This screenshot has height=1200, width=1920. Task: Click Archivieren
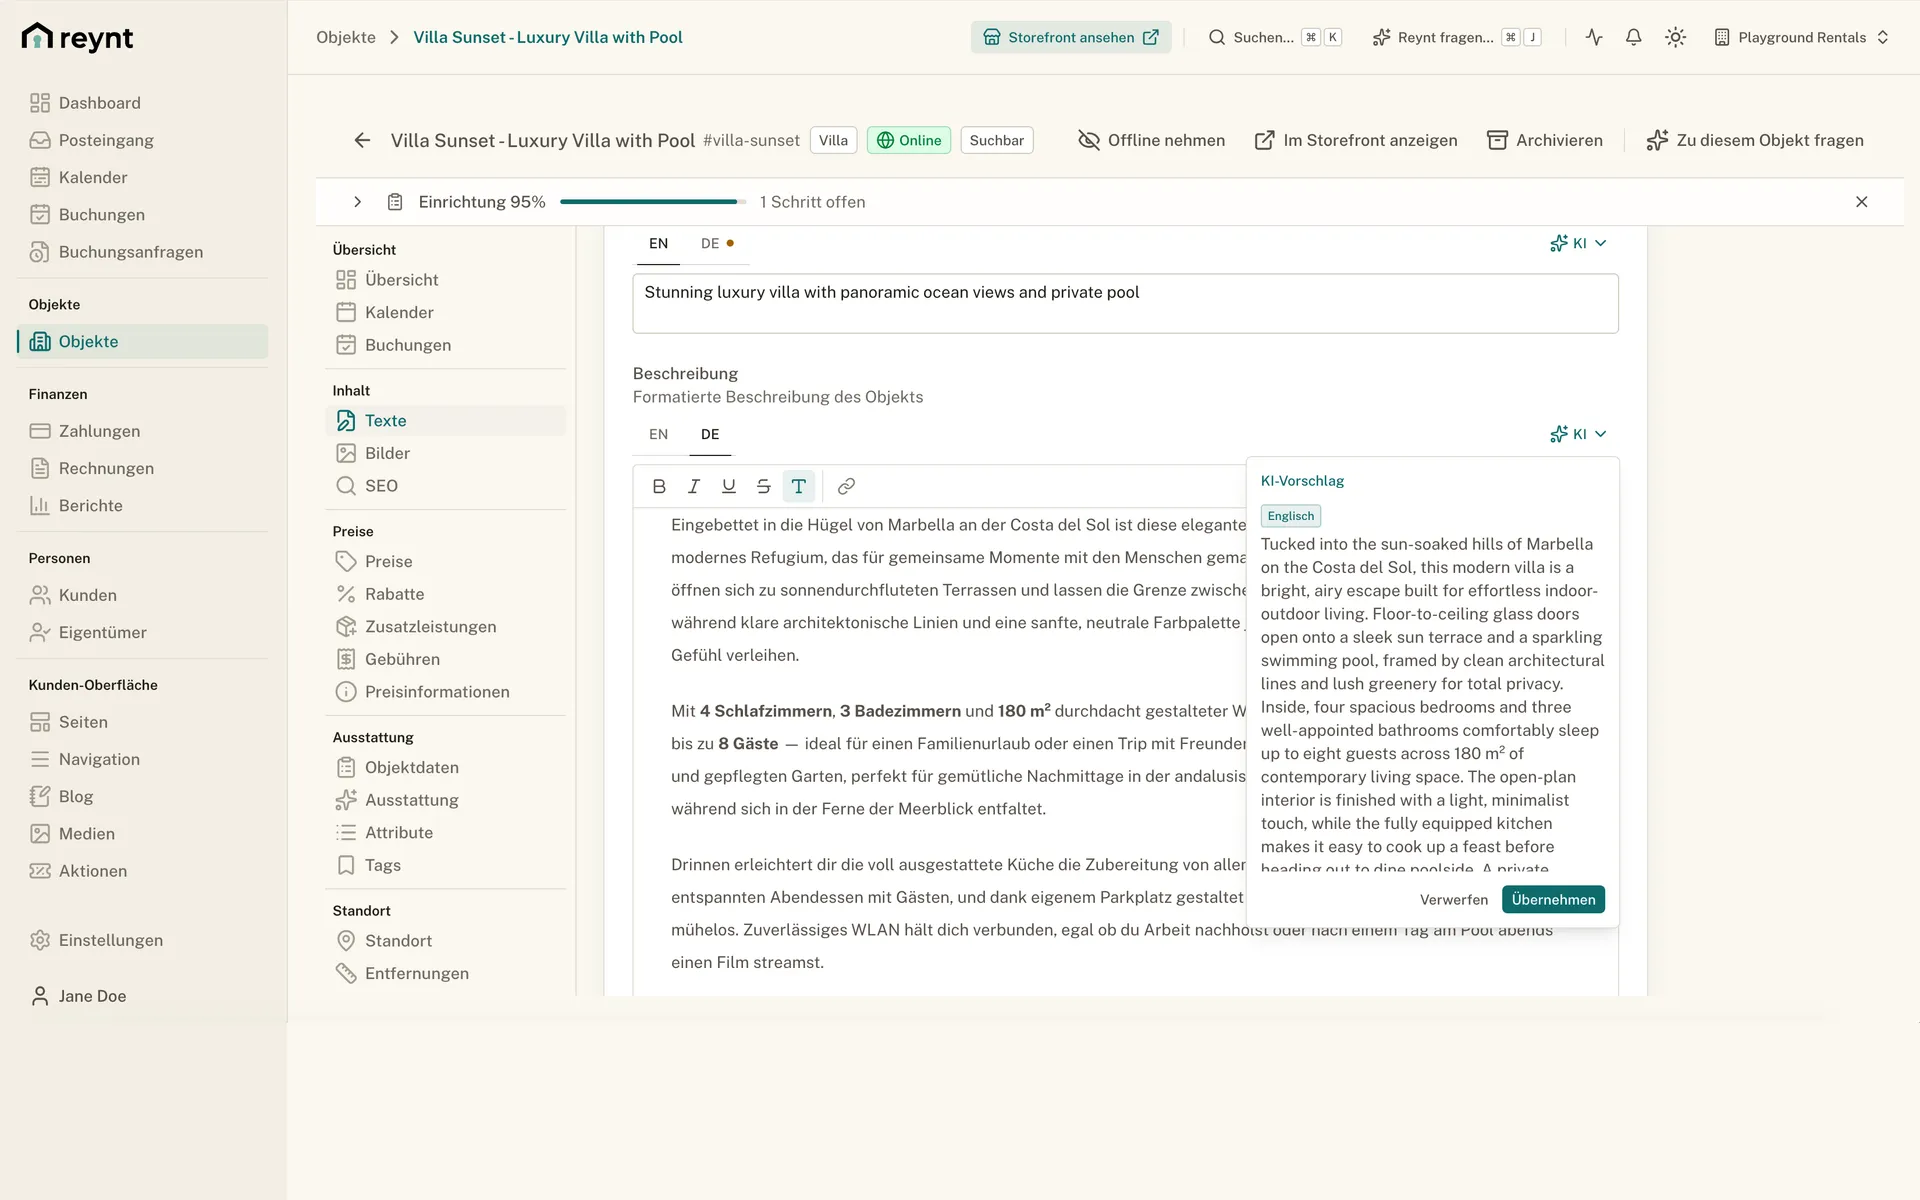click(x=1545, y=140)
